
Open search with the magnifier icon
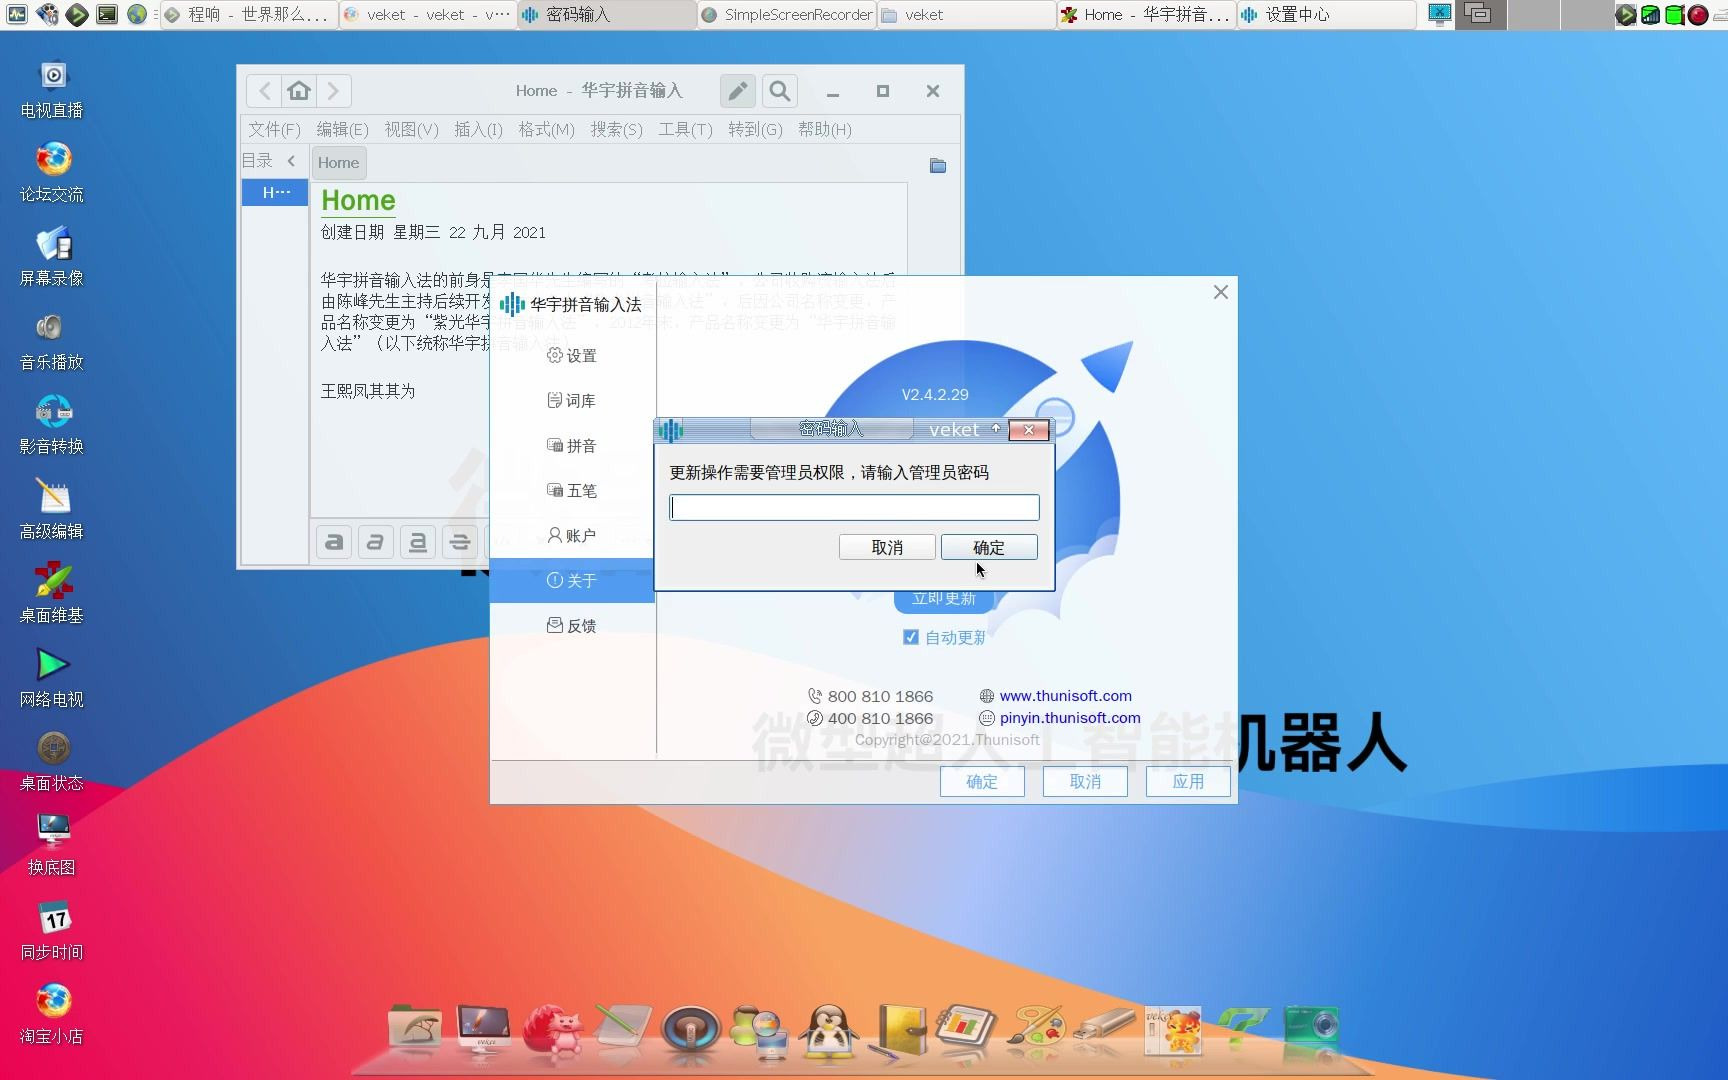tap(779, 91)
